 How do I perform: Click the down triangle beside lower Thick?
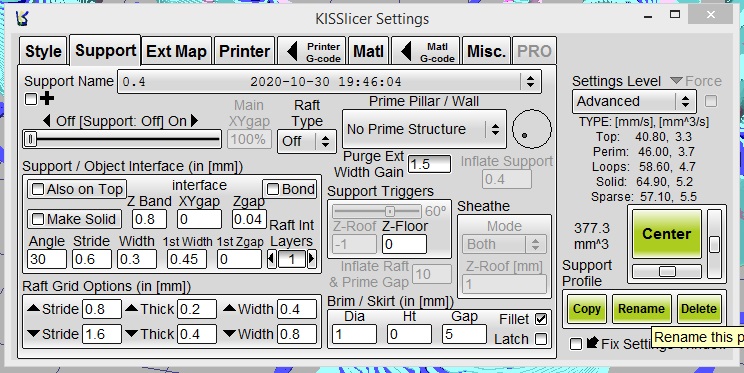(131, 334)
